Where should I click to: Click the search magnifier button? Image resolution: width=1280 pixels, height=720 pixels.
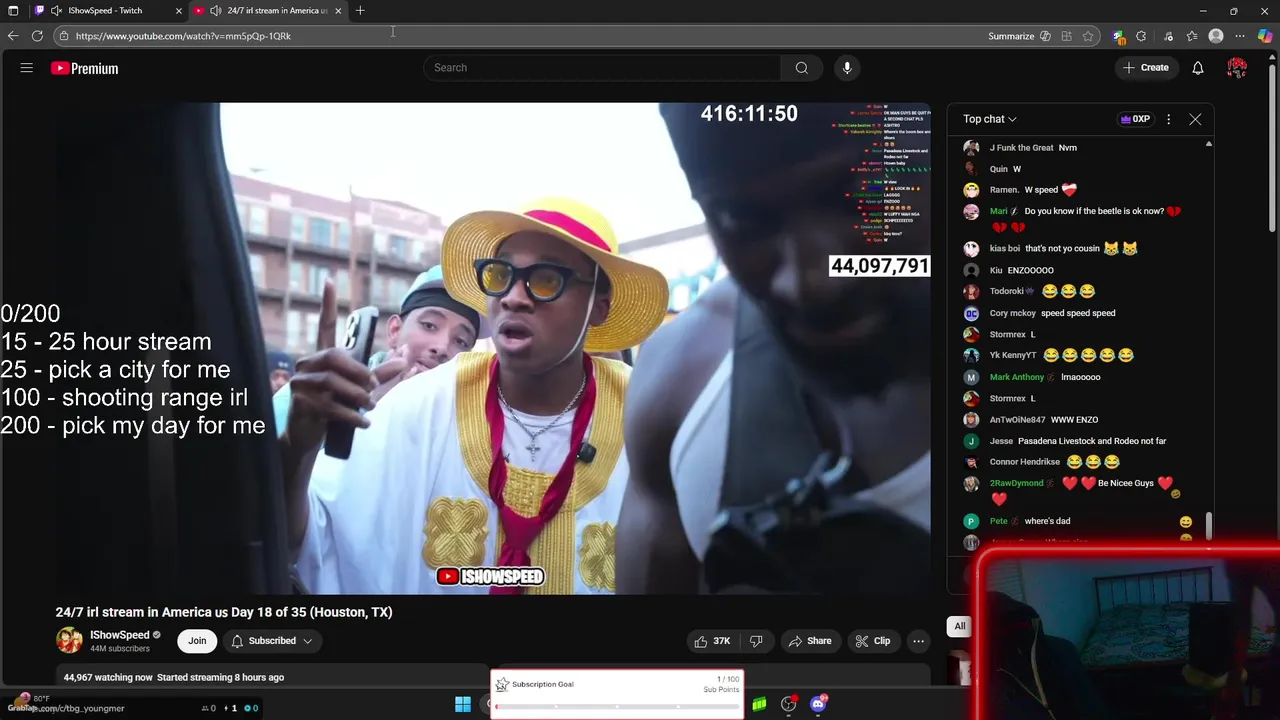click(801, 68)
